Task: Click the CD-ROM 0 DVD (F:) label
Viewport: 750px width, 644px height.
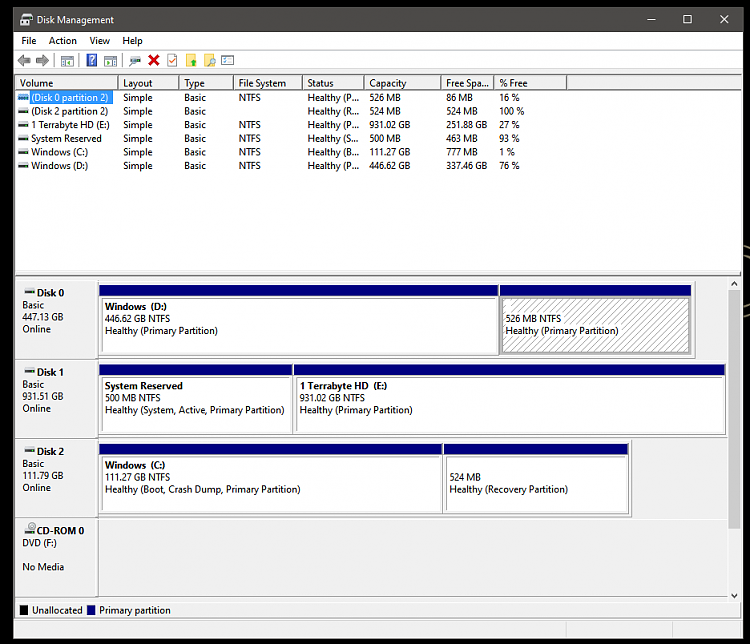Action: click(x=56, y=557)
